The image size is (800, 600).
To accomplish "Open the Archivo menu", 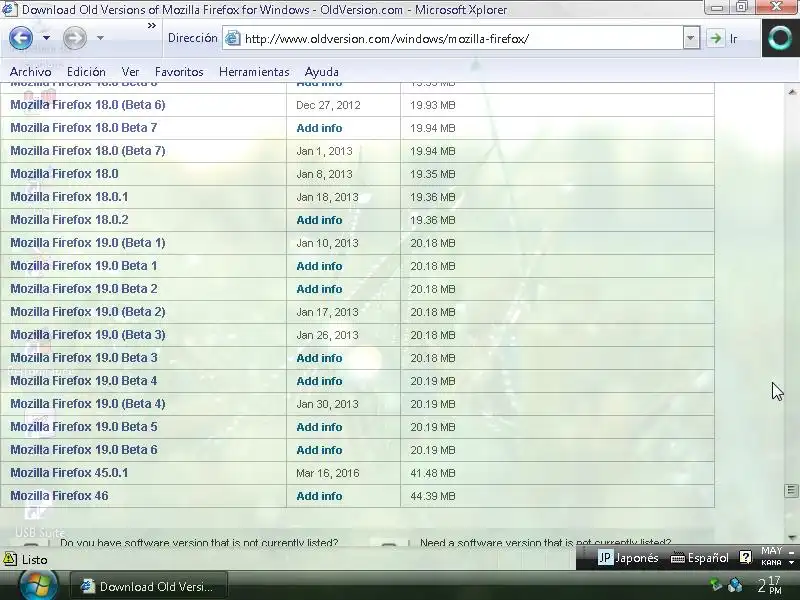I will point(31,72).
